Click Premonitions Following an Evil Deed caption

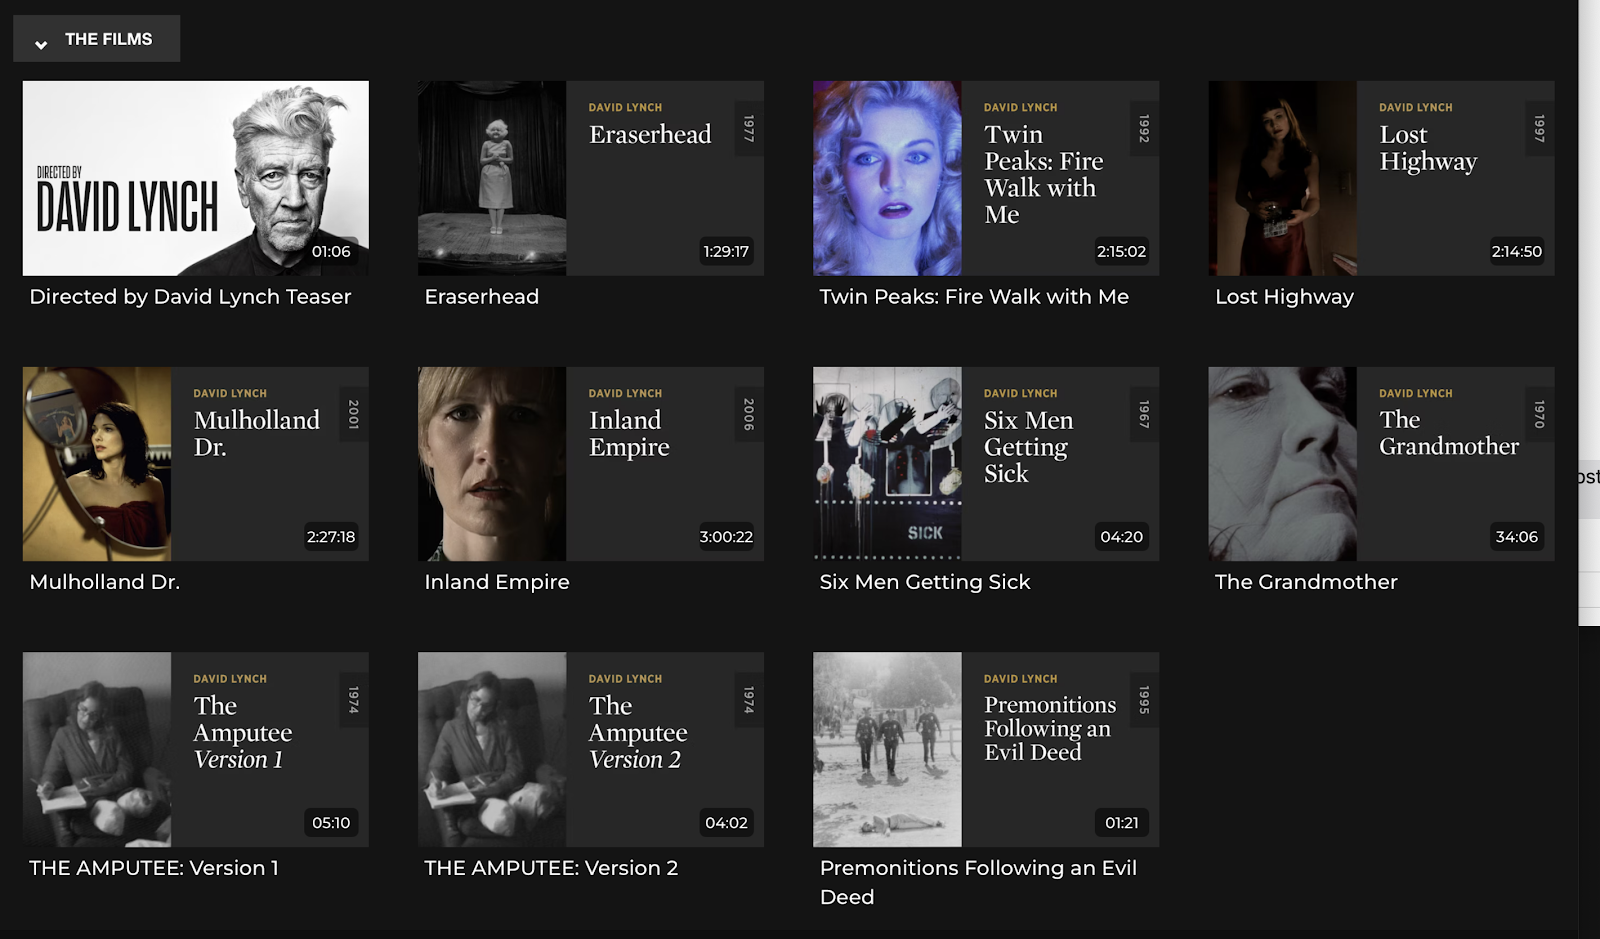click(978, 882)
